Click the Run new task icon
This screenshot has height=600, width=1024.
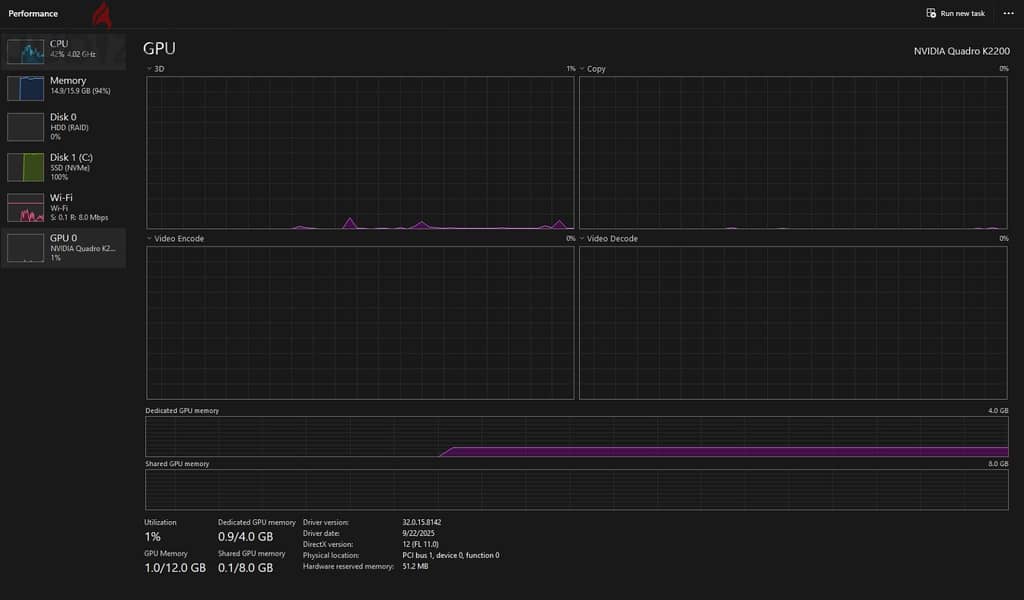pyautogui.click(x=931, y=13)
